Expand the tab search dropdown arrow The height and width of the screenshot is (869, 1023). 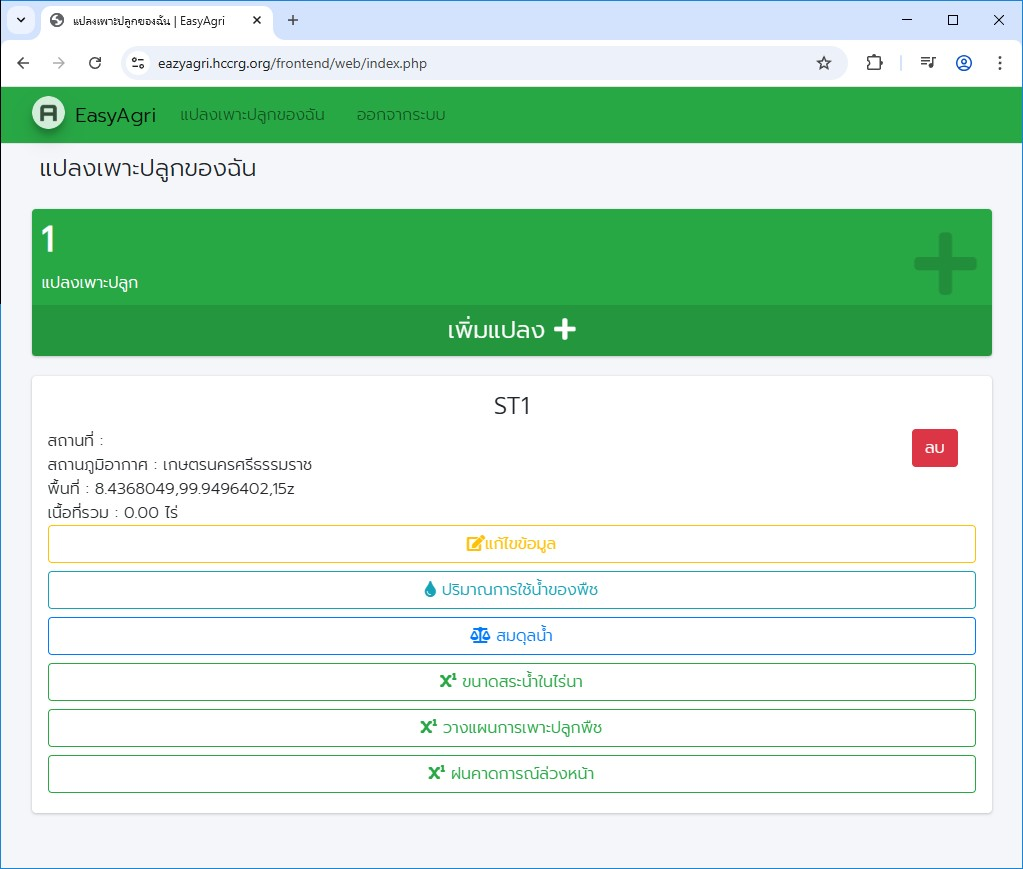20,20
